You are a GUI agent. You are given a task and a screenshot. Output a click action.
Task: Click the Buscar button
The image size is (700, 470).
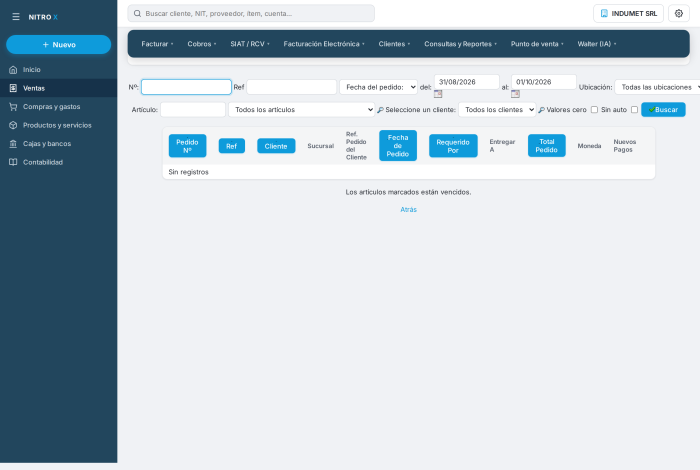tap(663, 110)
